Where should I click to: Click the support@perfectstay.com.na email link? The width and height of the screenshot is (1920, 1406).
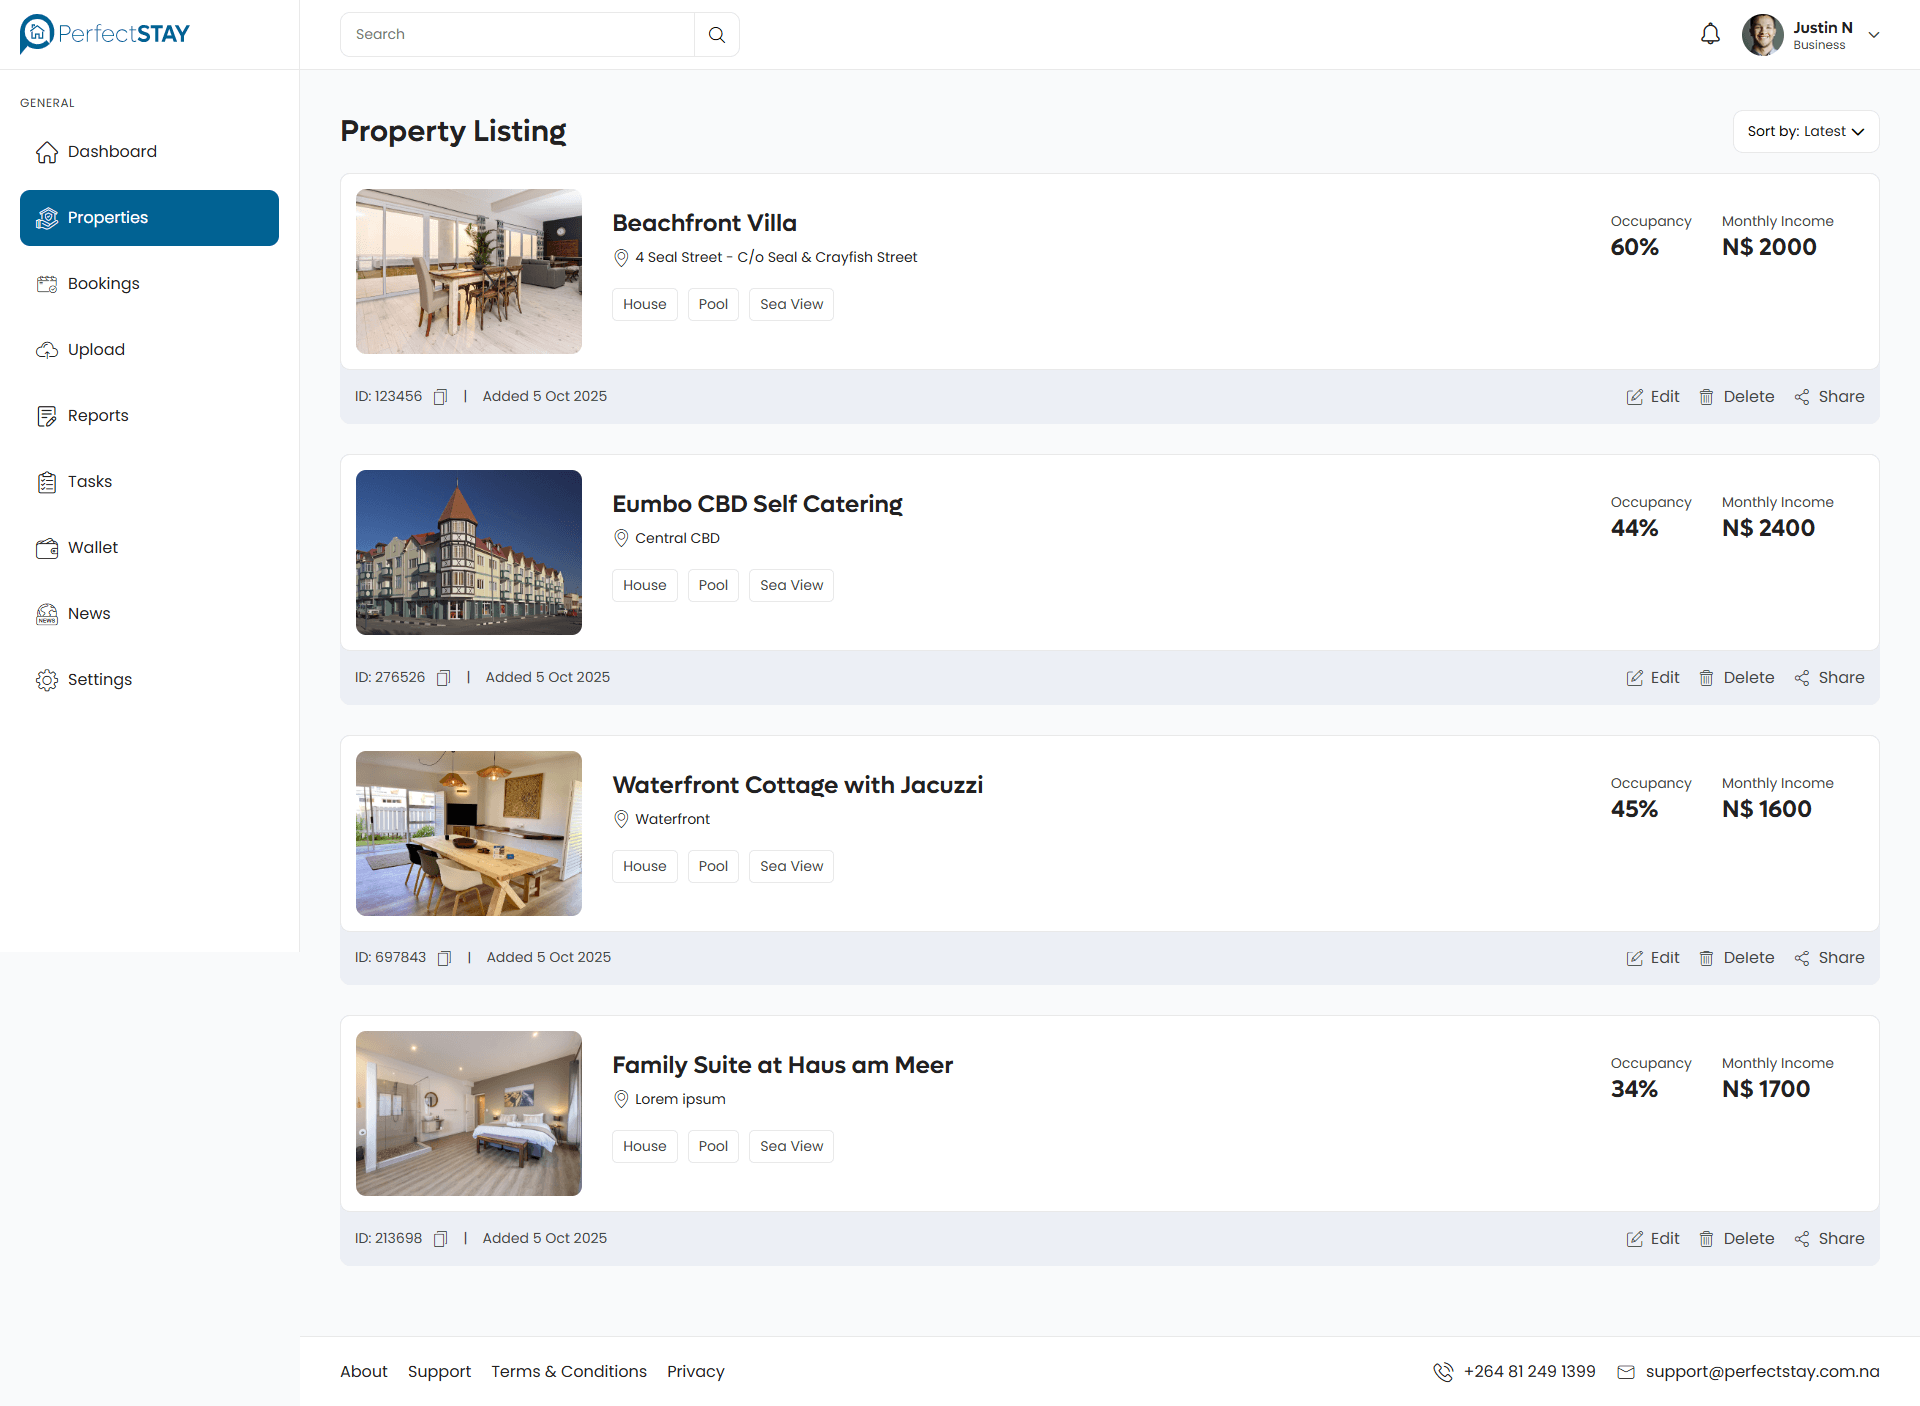[x=1761, y=1372]
